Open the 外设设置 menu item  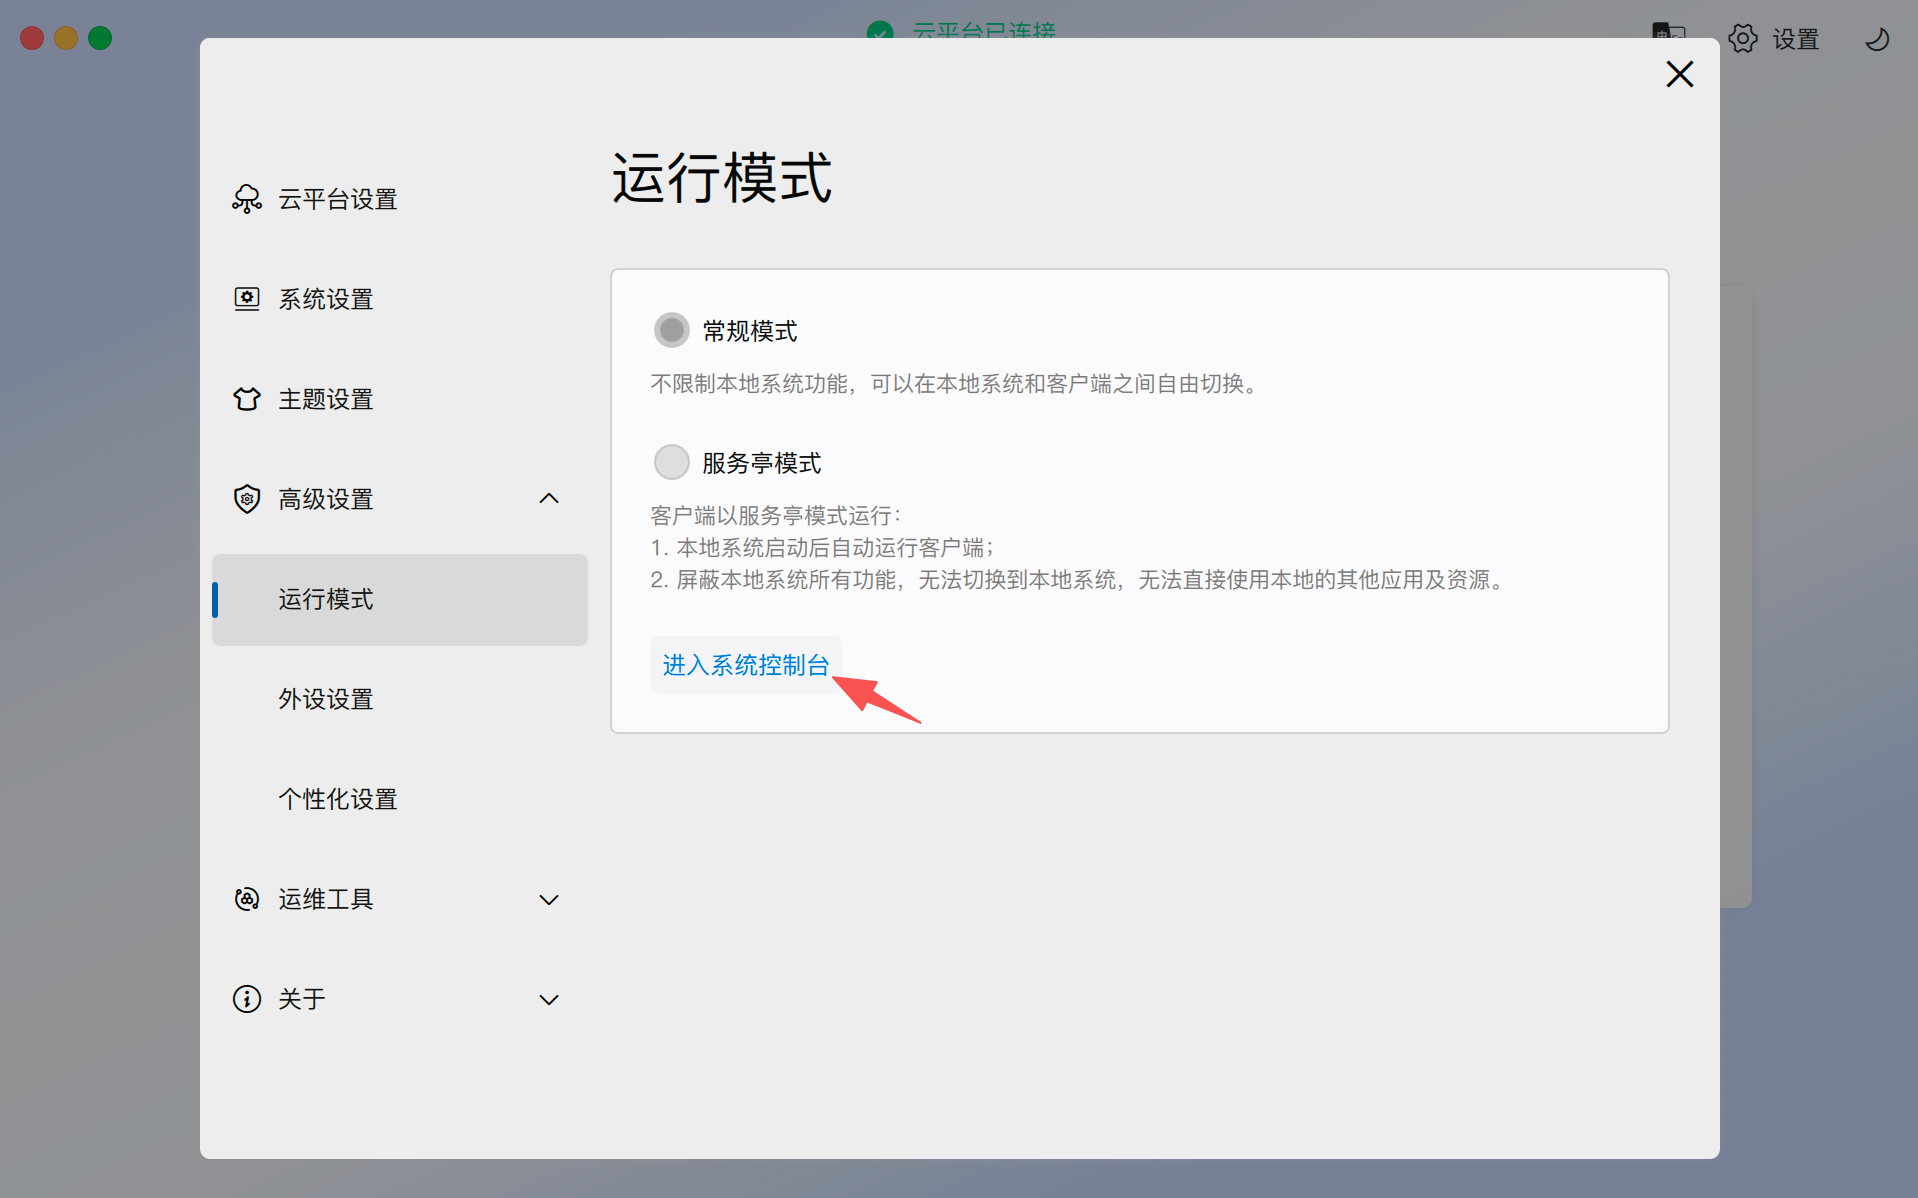326,699
